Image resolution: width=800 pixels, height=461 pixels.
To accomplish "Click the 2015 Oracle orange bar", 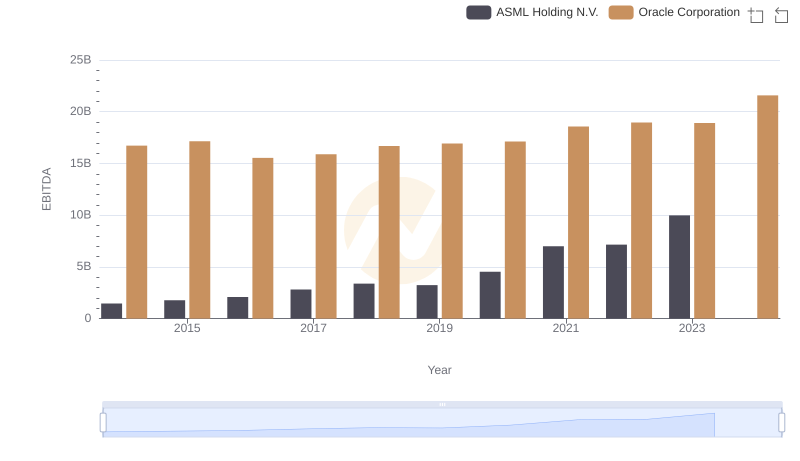I will 199,230.
